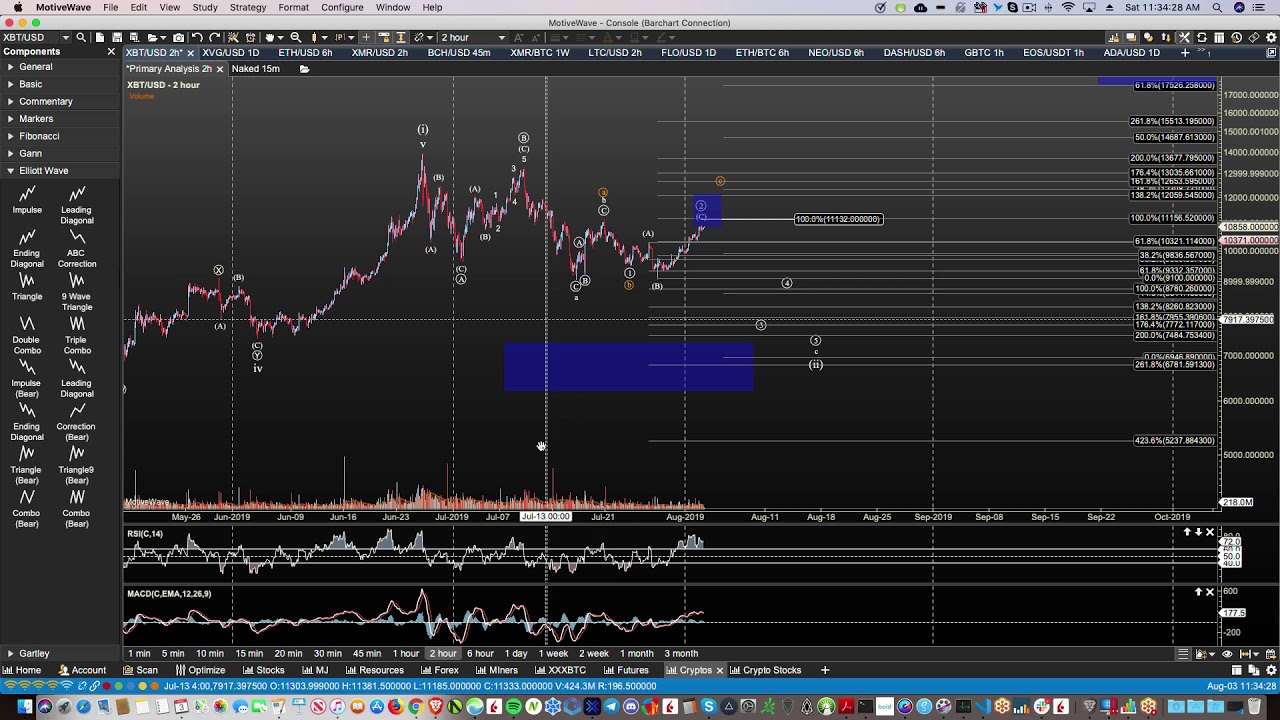
Task: Select the 2 hour interval button
Action: [x=442, y=653]
